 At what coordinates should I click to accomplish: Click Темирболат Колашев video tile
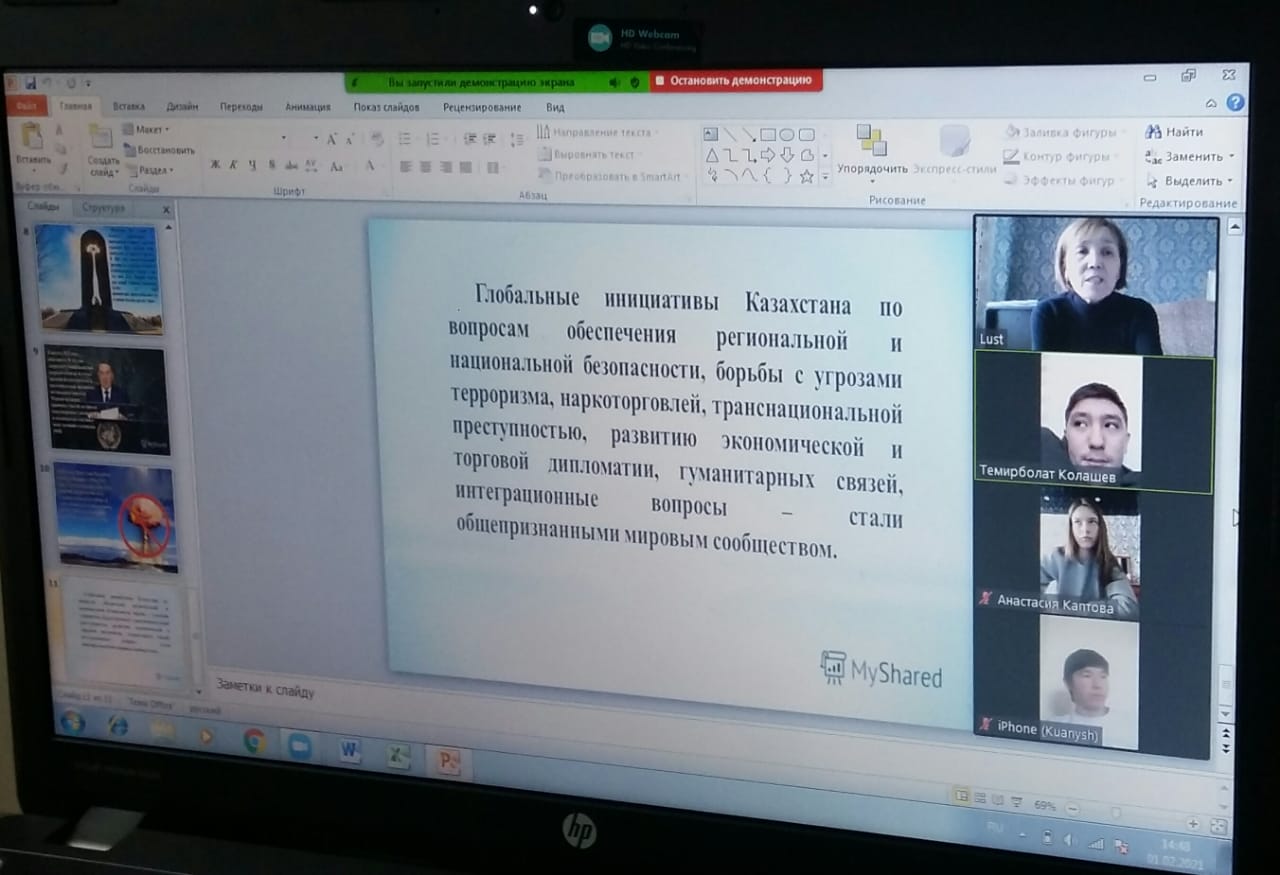click(x=1094, y=423)
